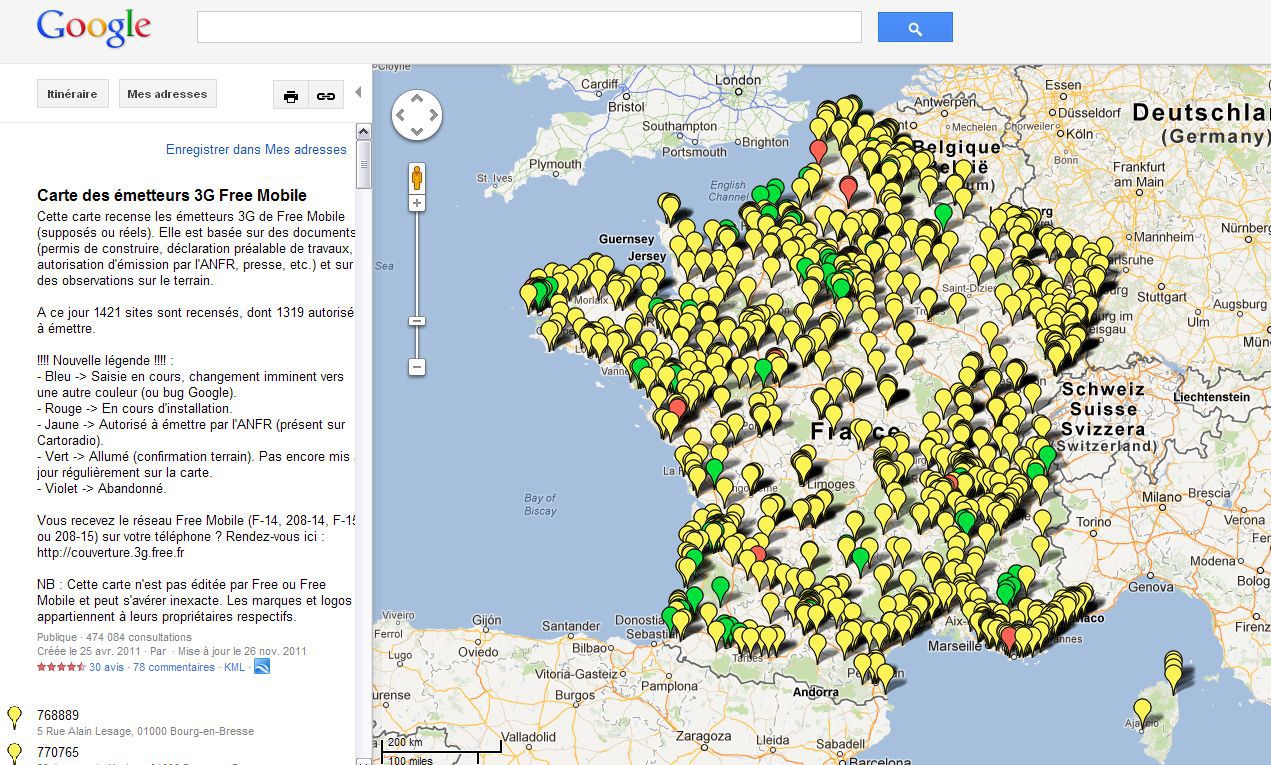Collapse the left side panel arrow
The image size is (1271, 765).
click(x=359, y=93)
